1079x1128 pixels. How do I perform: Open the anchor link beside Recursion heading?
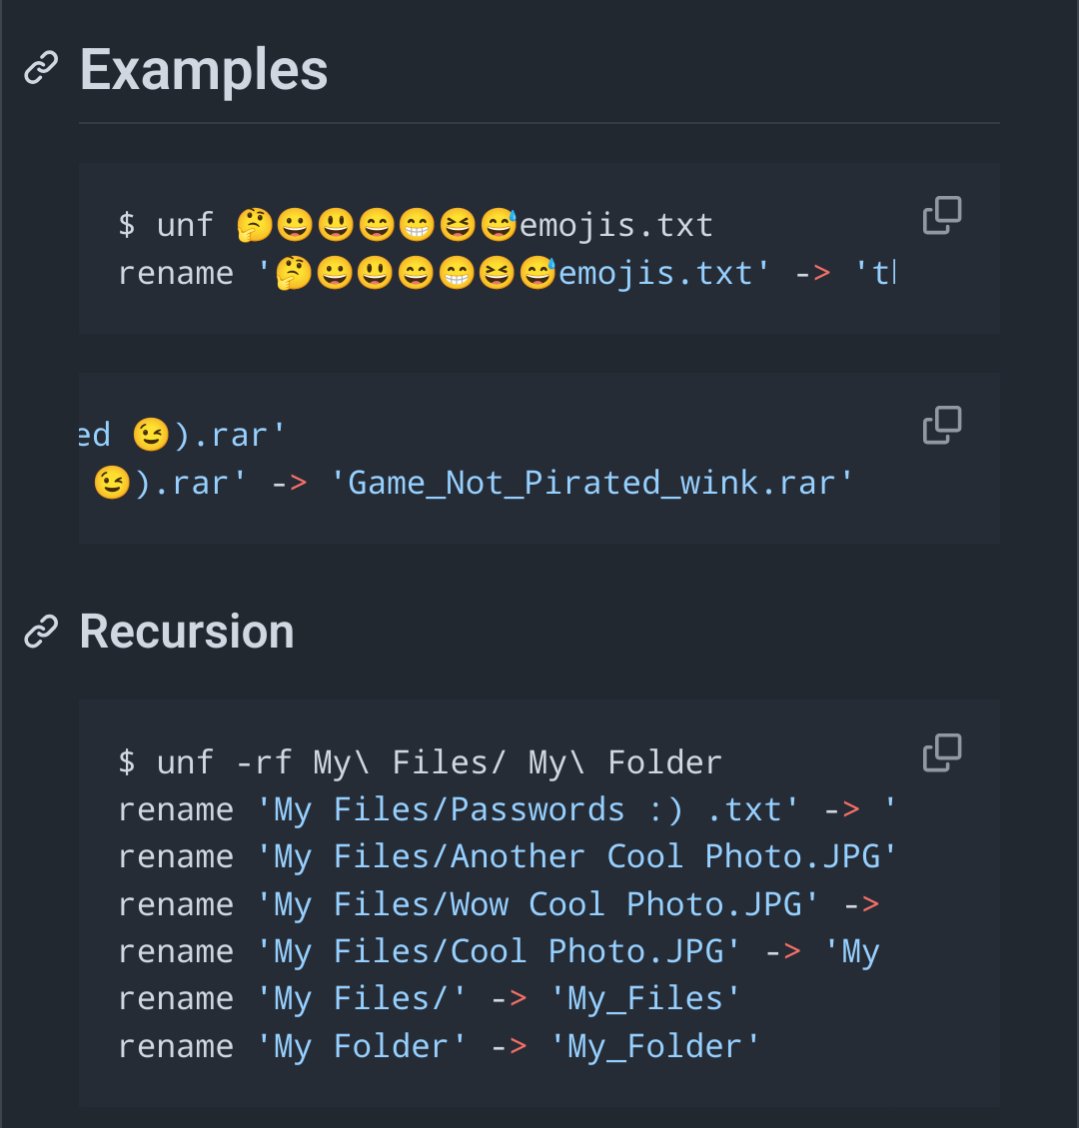click(41, 632)
